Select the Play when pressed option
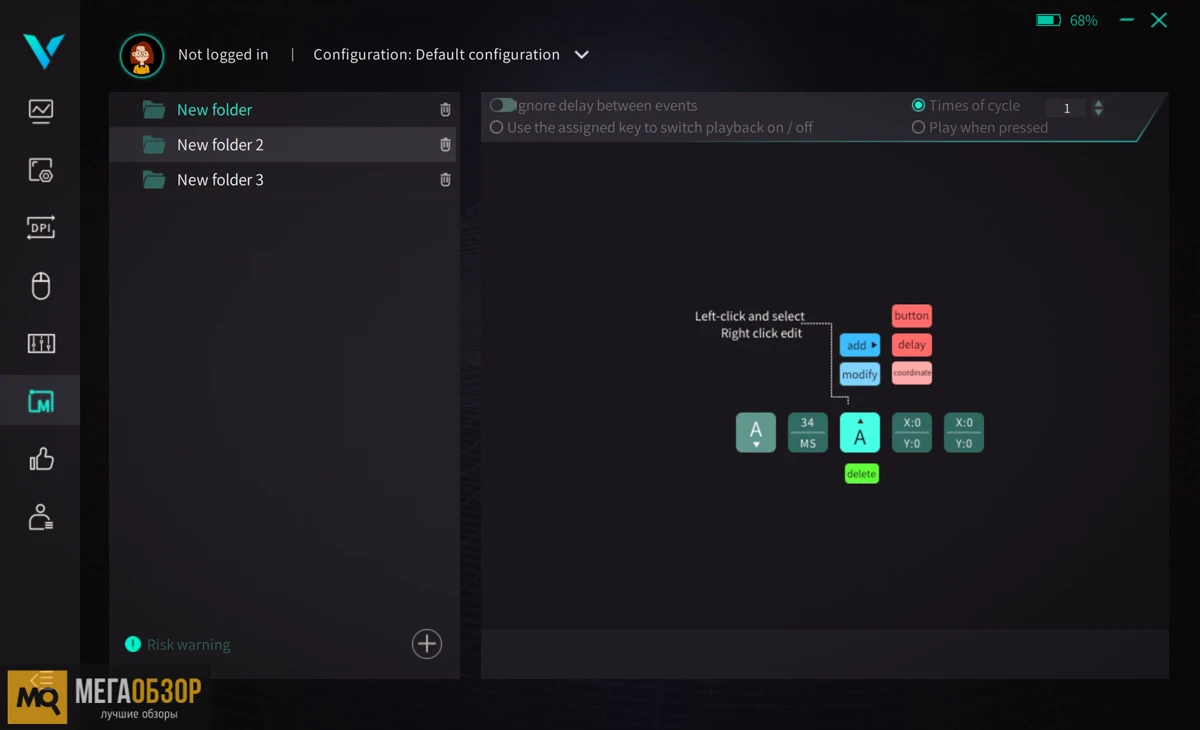The image size is (1200, 730). 918,127
